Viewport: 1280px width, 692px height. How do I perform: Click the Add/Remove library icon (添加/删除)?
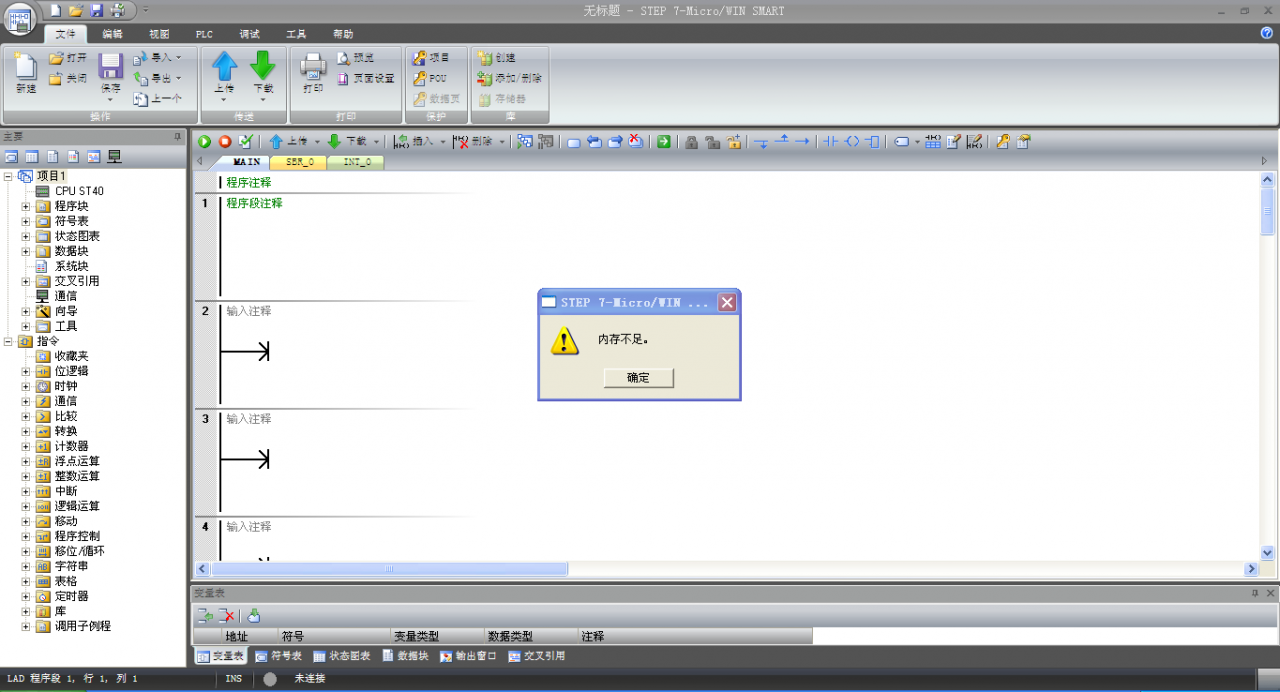click(x=486, y=78)
